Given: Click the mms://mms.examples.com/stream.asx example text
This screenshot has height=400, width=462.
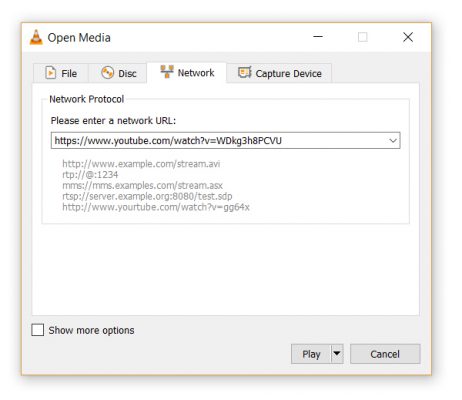Looking at the screenshot, I should (142, 185).
